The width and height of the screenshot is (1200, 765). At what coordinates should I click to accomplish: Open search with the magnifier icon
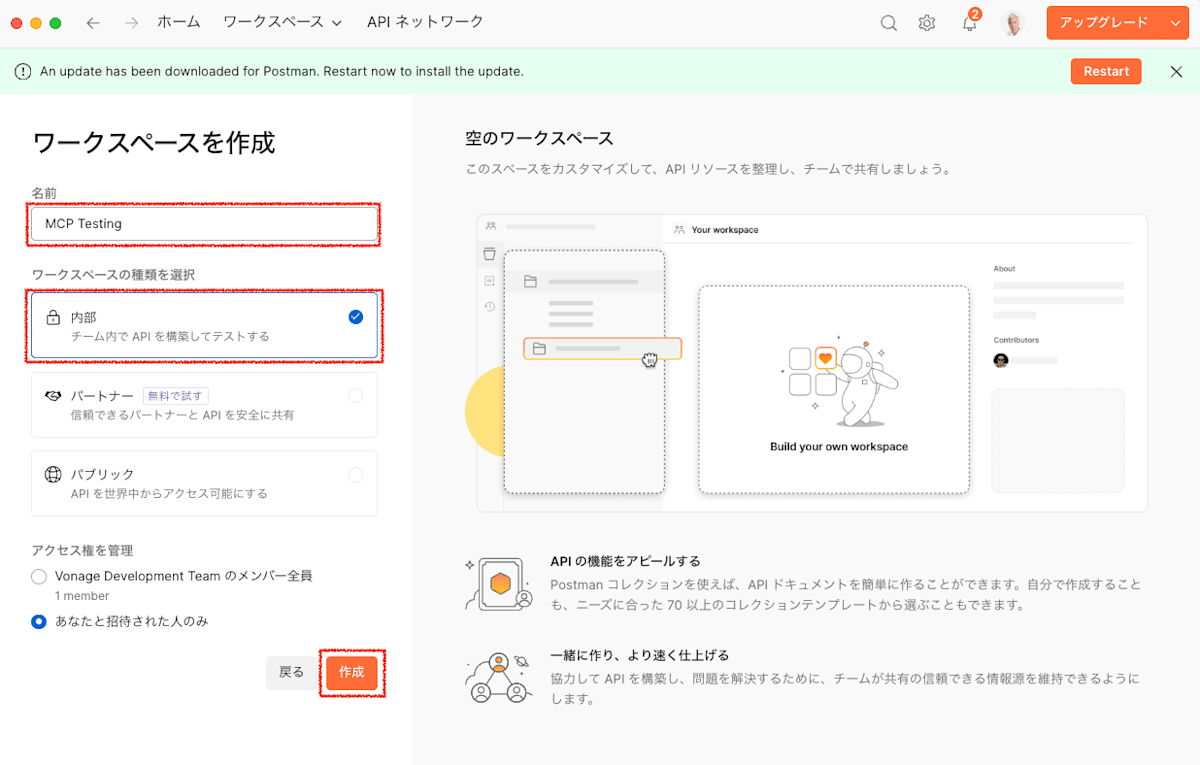coord(888,23)
